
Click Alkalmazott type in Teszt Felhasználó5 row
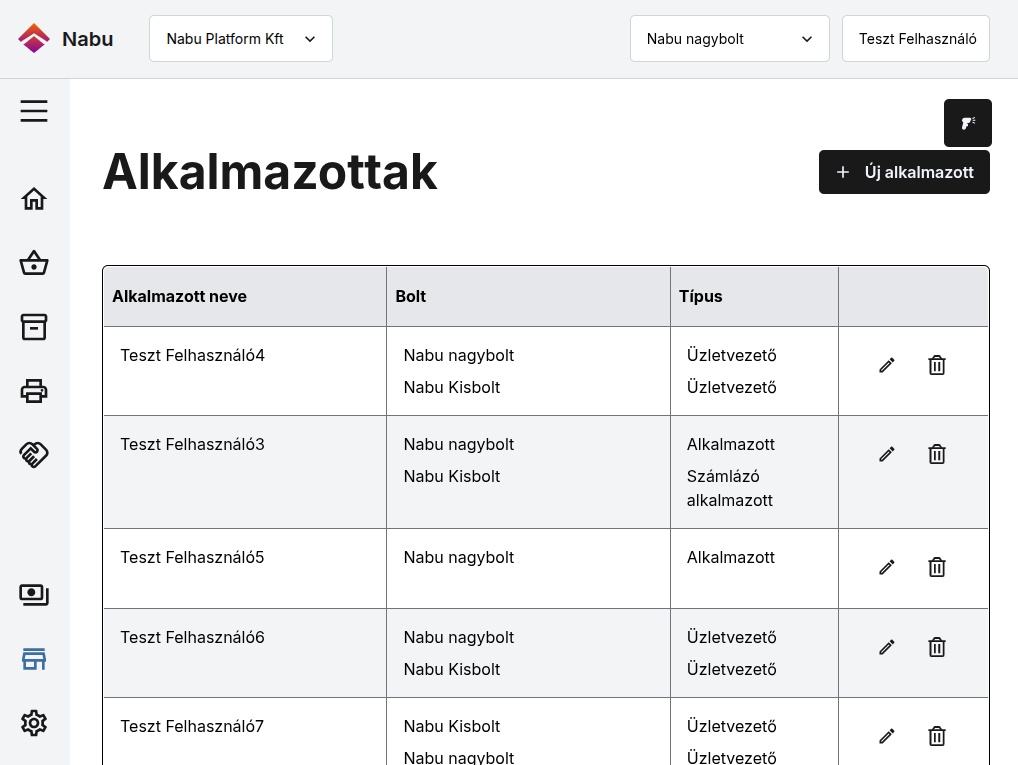click(731, 558)
